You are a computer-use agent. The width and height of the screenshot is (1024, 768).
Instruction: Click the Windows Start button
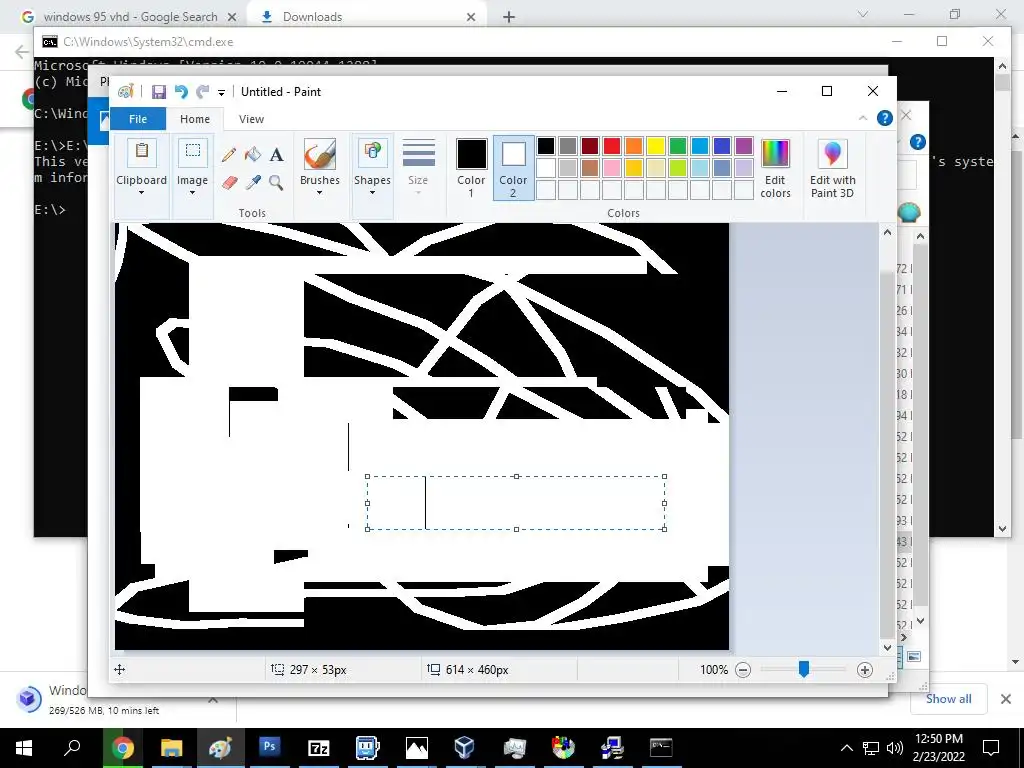(x=24, y=748)
